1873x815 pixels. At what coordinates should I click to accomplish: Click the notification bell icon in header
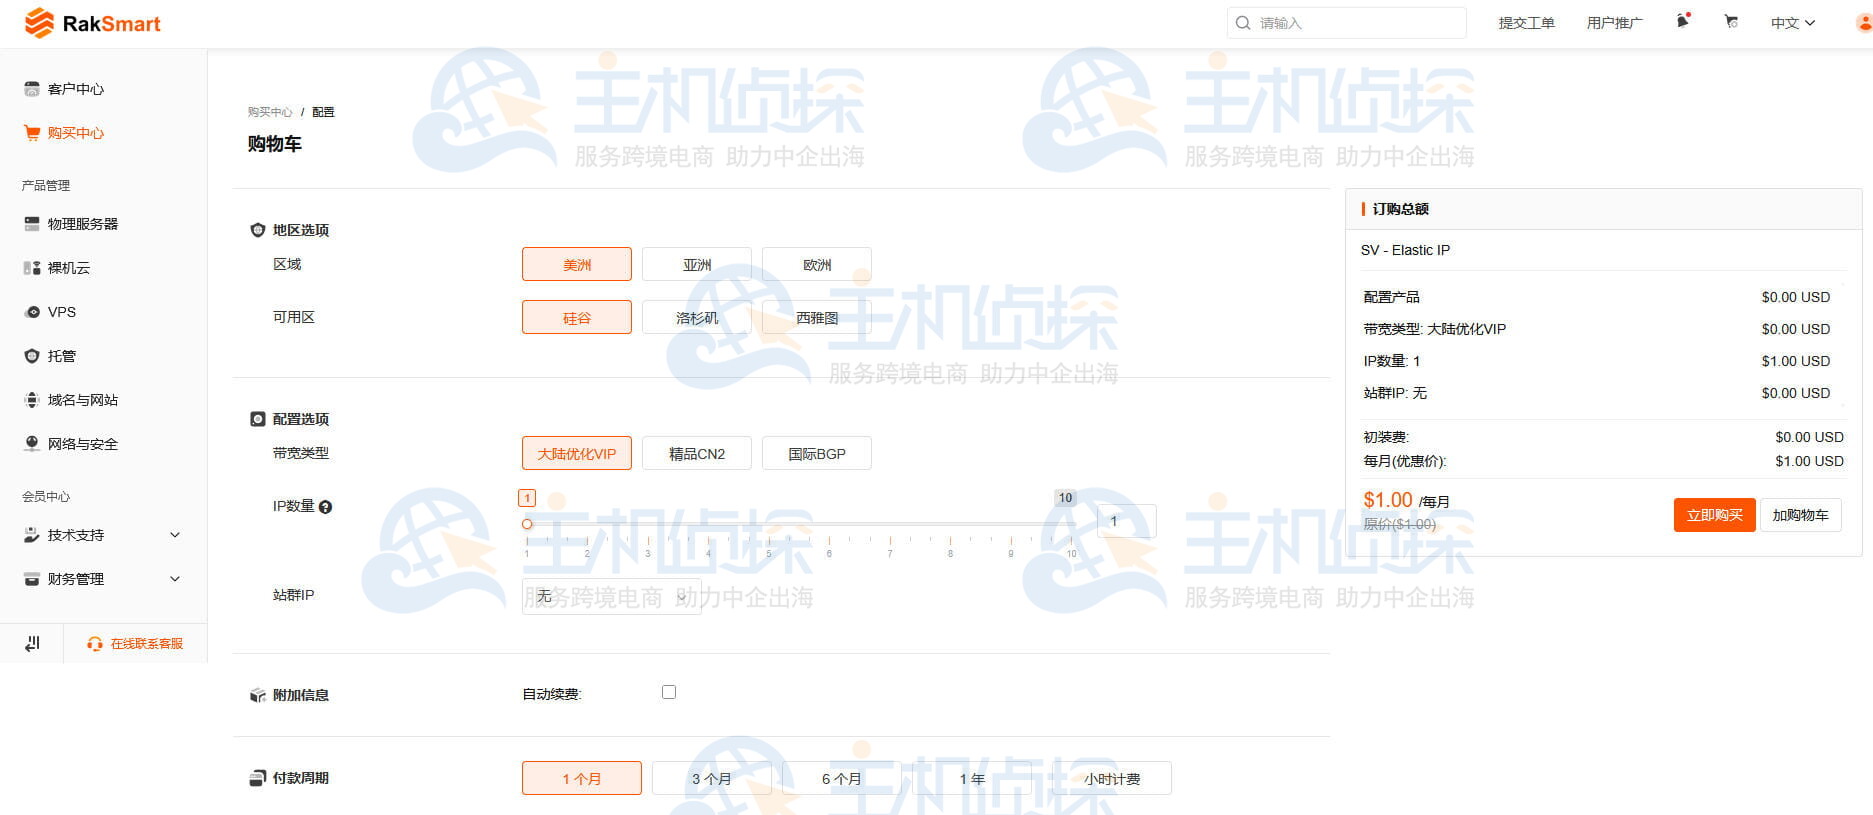tap(1682, 22)
